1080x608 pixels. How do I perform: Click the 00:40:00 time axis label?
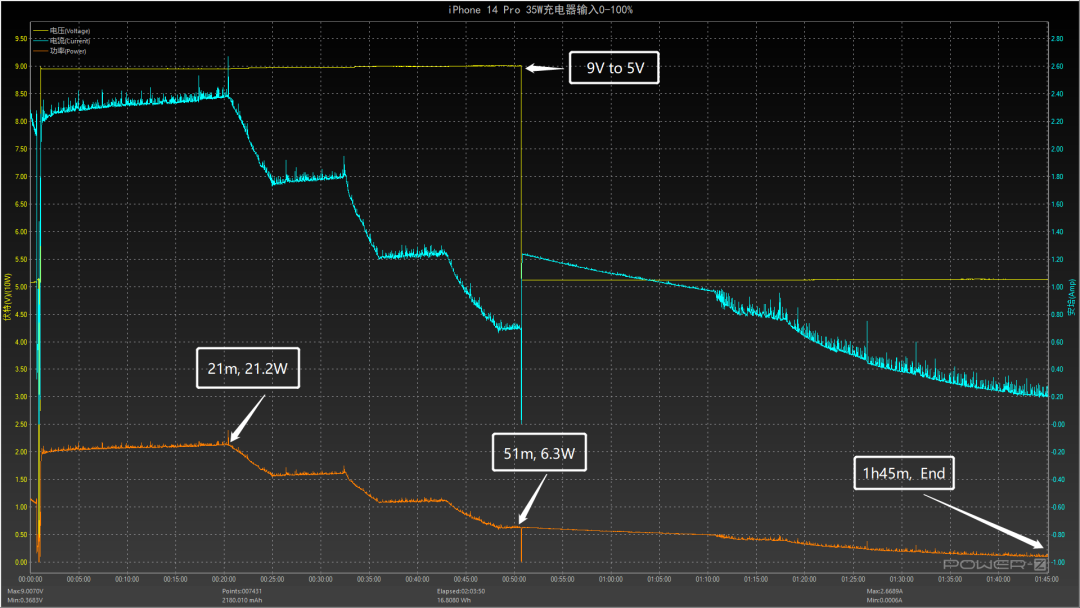coord(417,580)
